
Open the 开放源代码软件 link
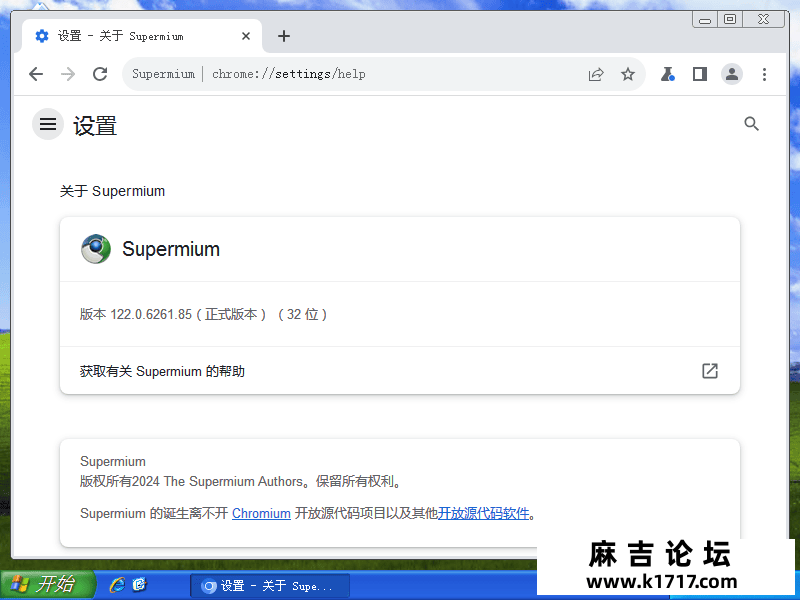[483, 513]
